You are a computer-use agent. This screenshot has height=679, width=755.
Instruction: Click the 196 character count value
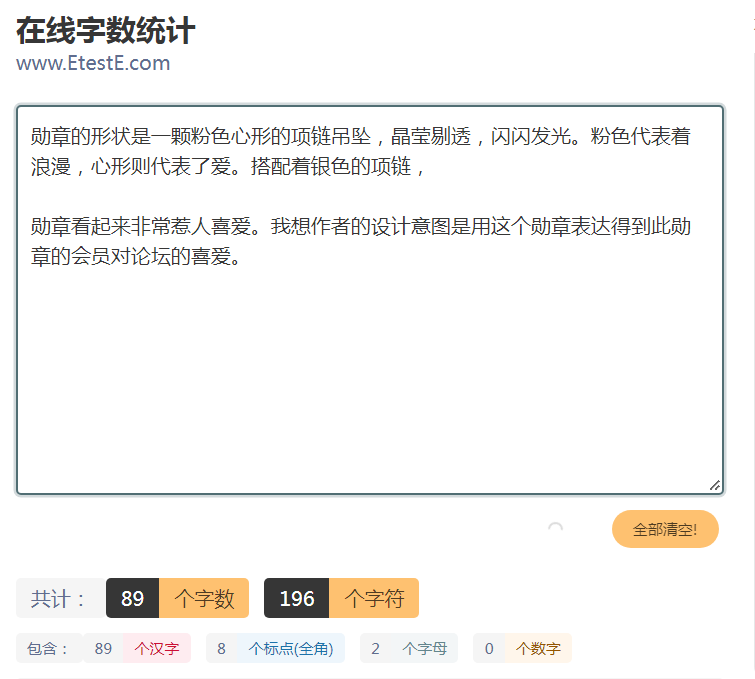point(297,598)
